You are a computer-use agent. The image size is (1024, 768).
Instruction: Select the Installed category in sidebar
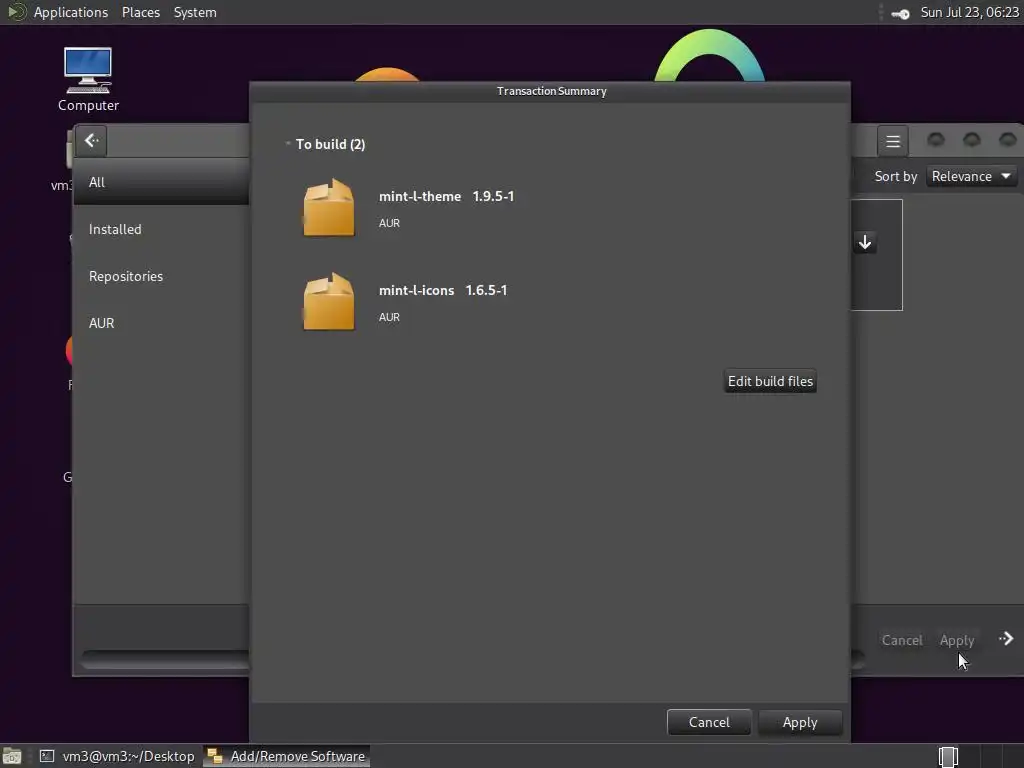[161, 229]
